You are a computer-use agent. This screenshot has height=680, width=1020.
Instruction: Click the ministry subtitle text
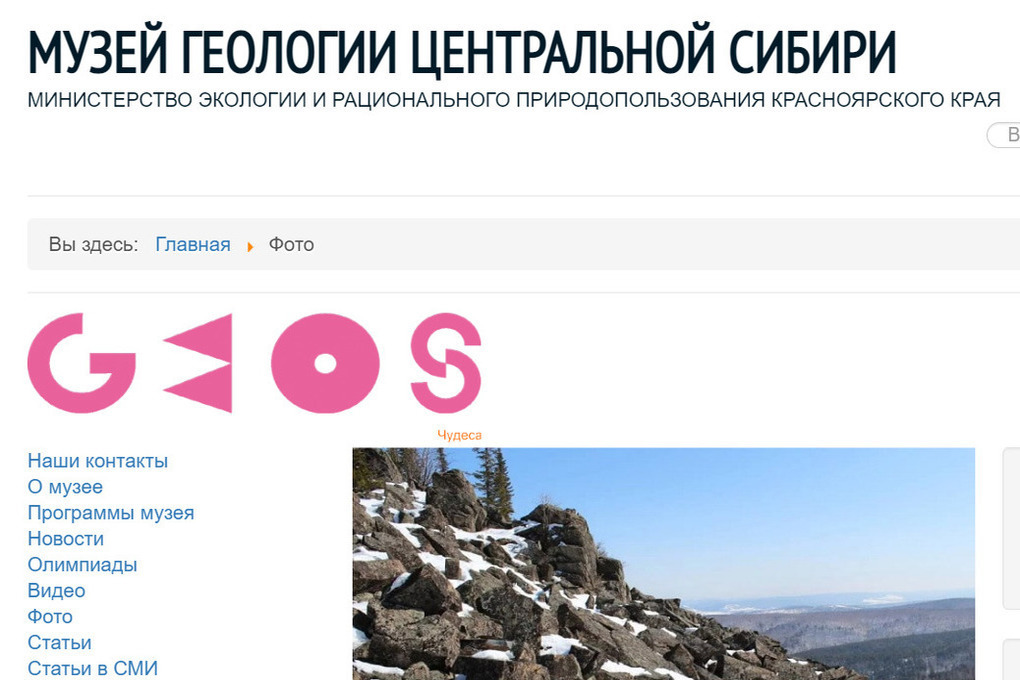point(514,100)
